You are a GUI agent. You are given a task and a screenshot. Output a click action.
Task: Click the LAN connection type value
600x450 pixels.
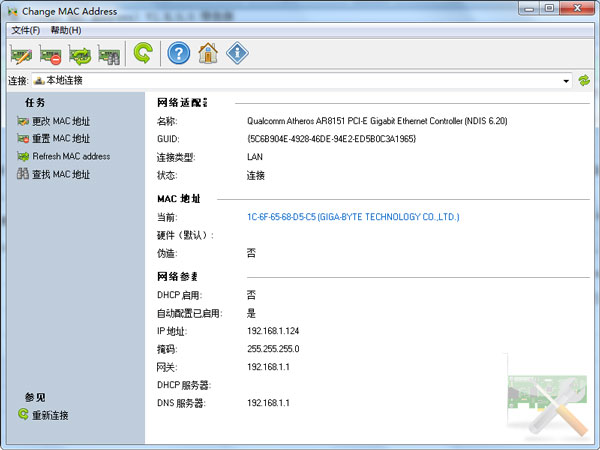(x=255, y=157)
